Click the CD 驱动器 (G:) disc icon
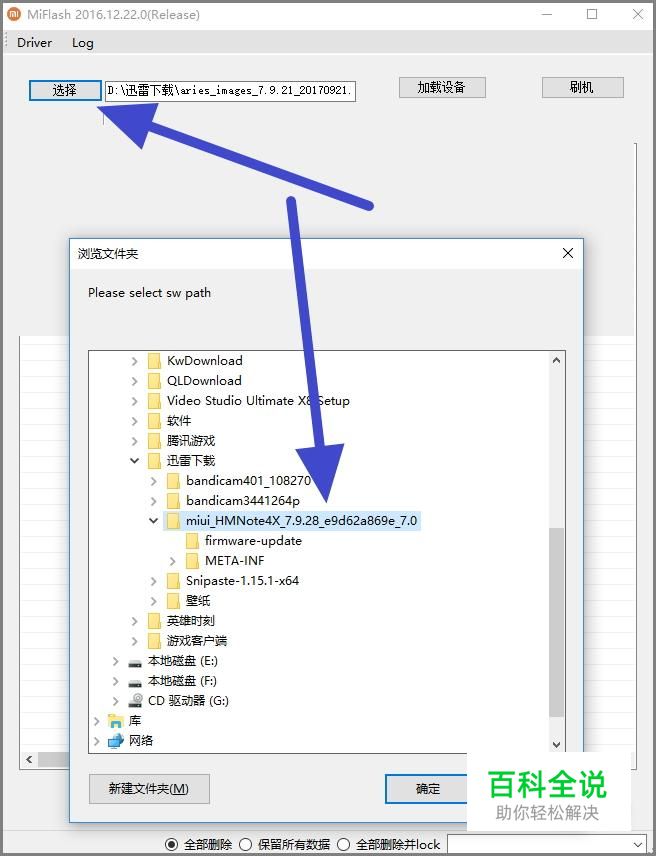 point(135,701)
